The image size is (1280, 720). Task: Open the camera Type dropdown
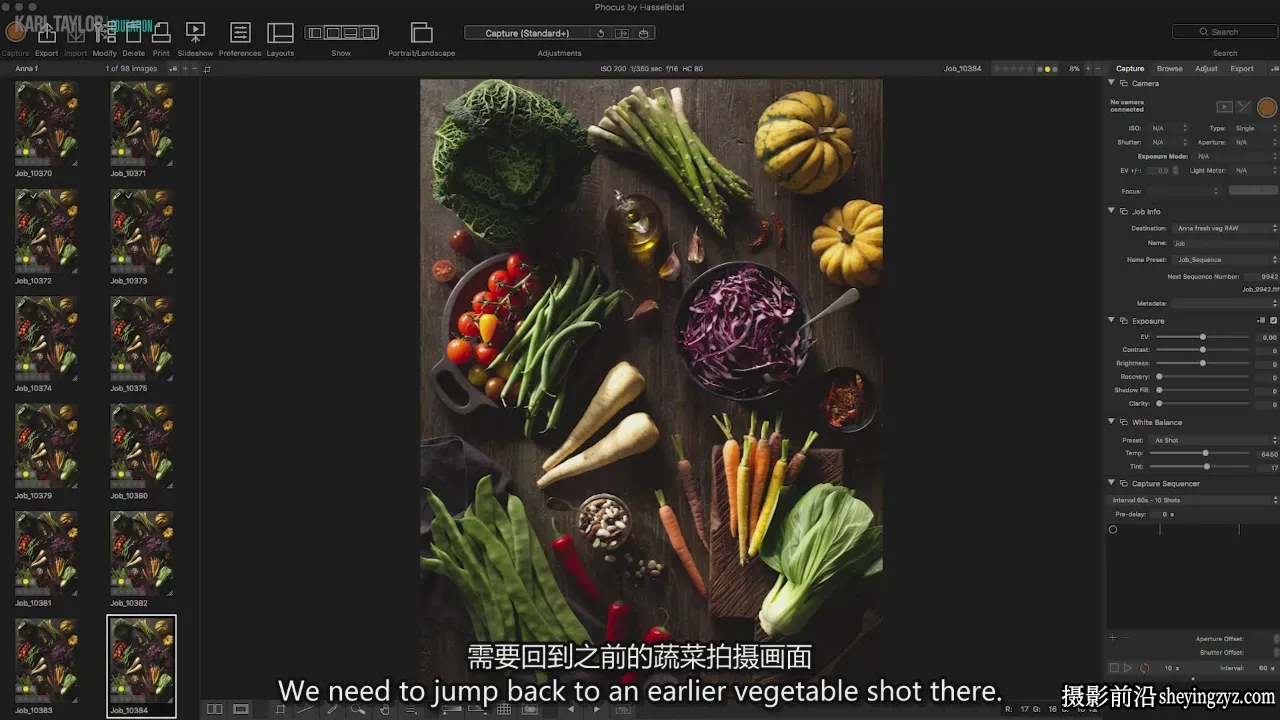point(1255,128)
